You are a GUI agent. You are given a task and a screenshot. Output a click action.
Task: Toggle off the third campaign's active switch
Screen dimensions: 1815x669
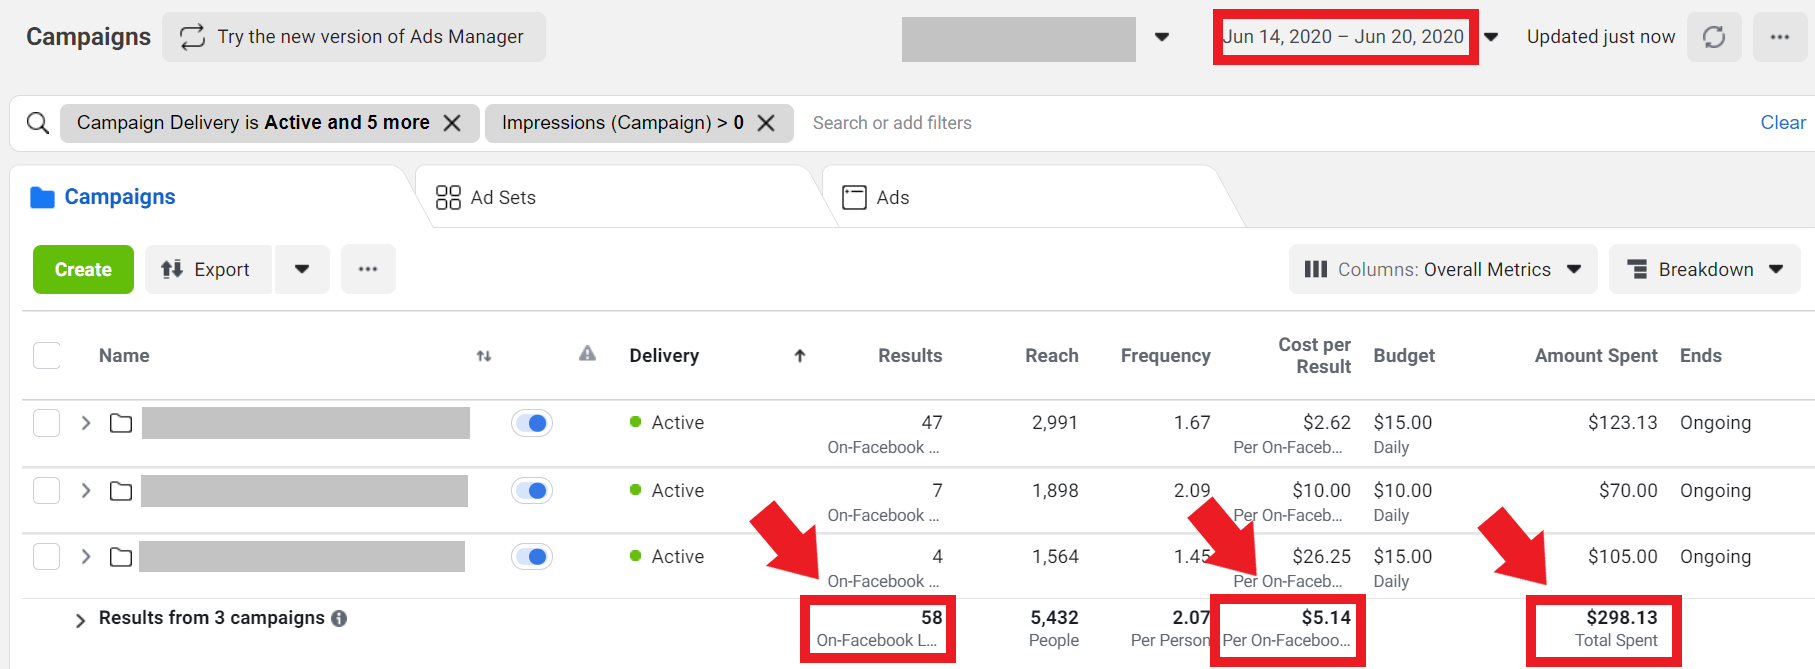click(x=532, y=557)
